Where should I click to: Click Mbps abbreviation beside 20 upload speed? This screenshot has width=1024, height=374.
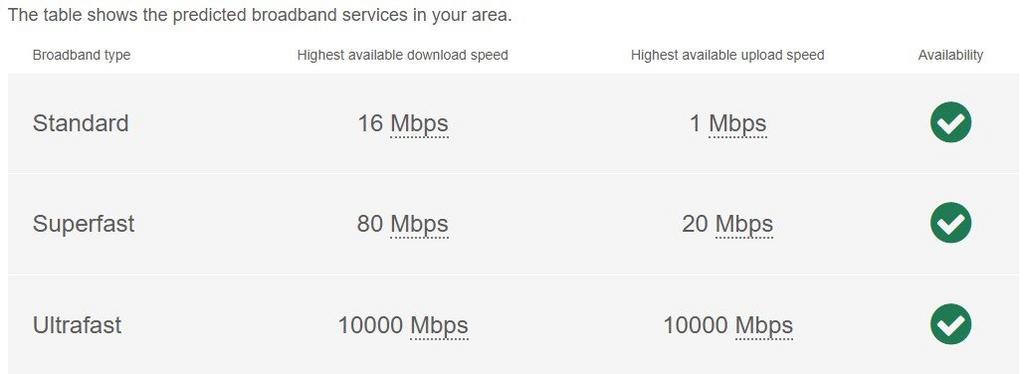tap(744, 224)
